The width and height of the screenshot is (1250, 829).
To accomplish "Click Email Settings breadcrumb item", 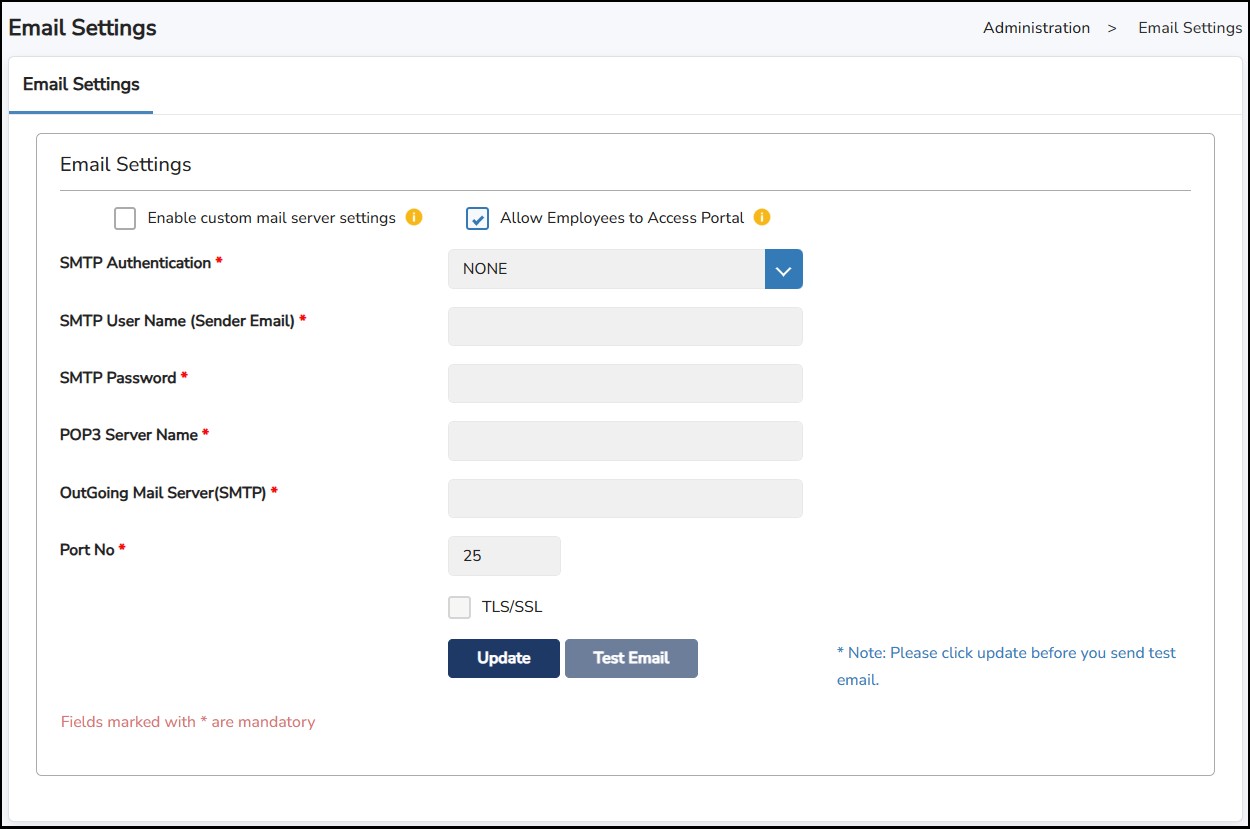I will pos(1189,28).
